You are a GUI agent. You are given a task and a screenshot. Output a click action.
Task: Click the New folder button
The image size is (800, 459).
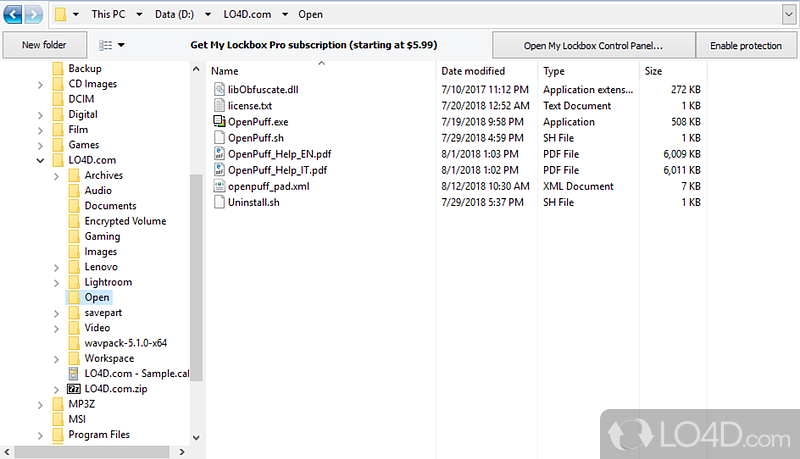(x=44, y=46)
